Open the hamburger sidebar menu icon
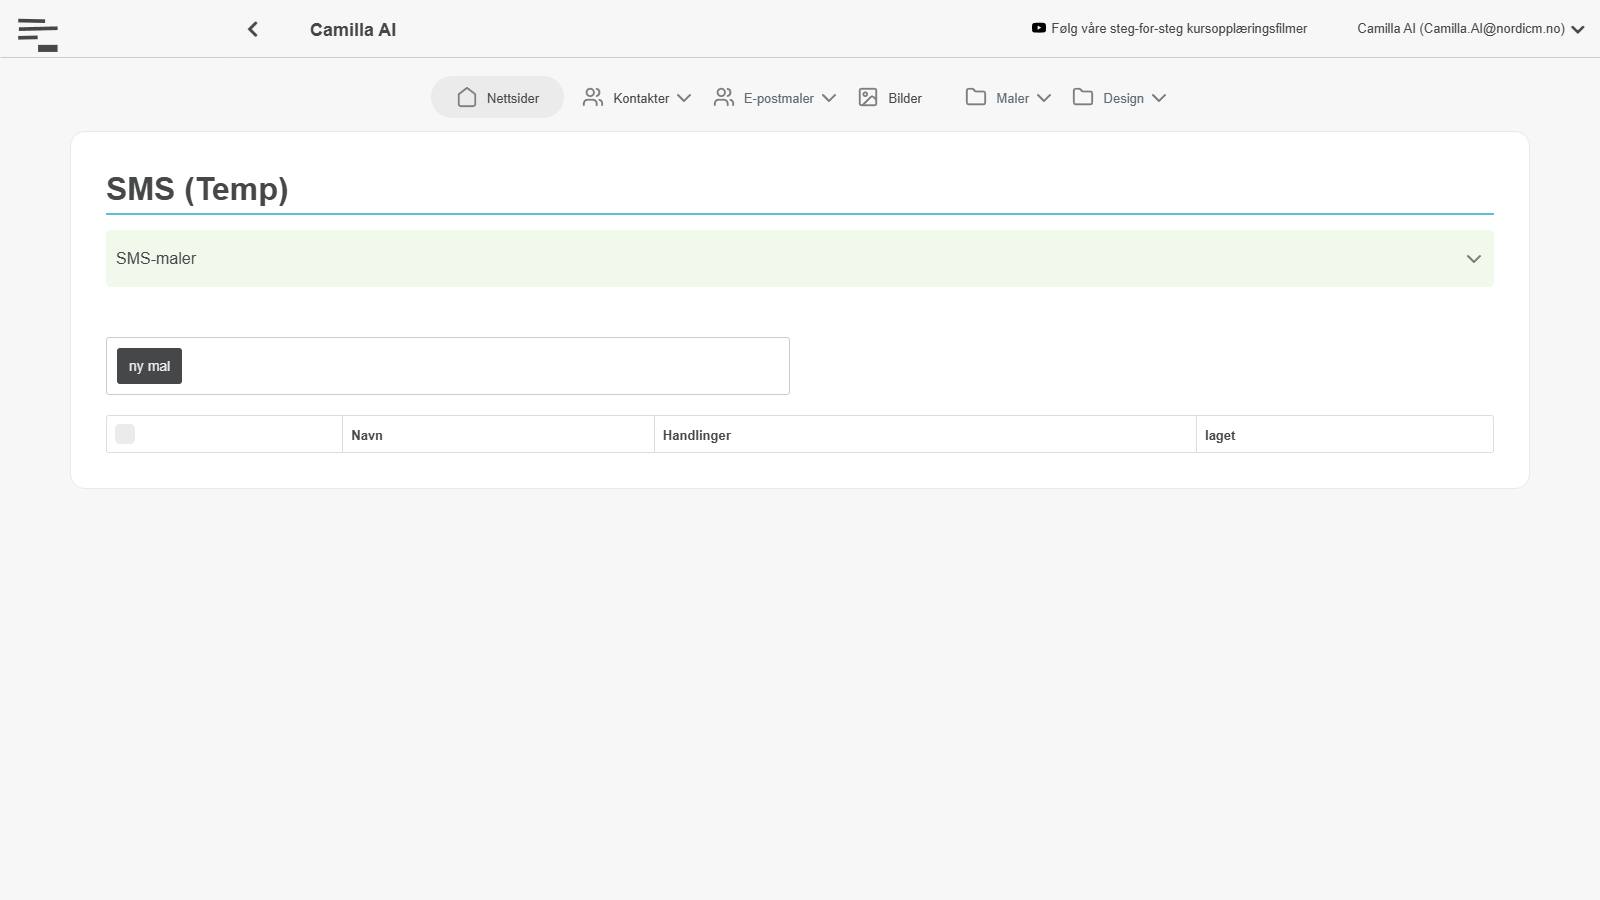The image size is (1600, 900). click(38, 34)
